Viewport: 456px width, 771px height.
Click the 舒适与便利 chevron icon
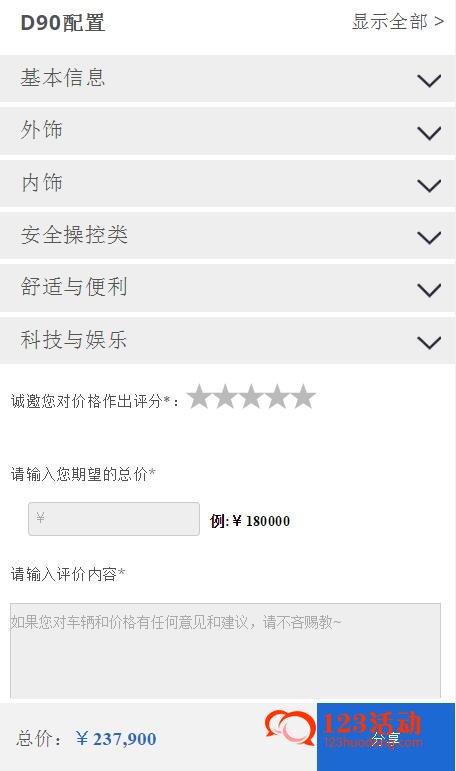pos(429,290)
